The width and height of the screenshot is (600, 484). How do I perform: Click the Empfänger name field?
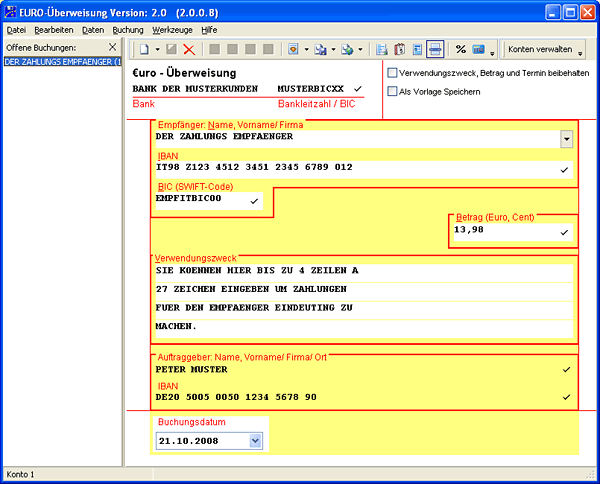[358, 139]
